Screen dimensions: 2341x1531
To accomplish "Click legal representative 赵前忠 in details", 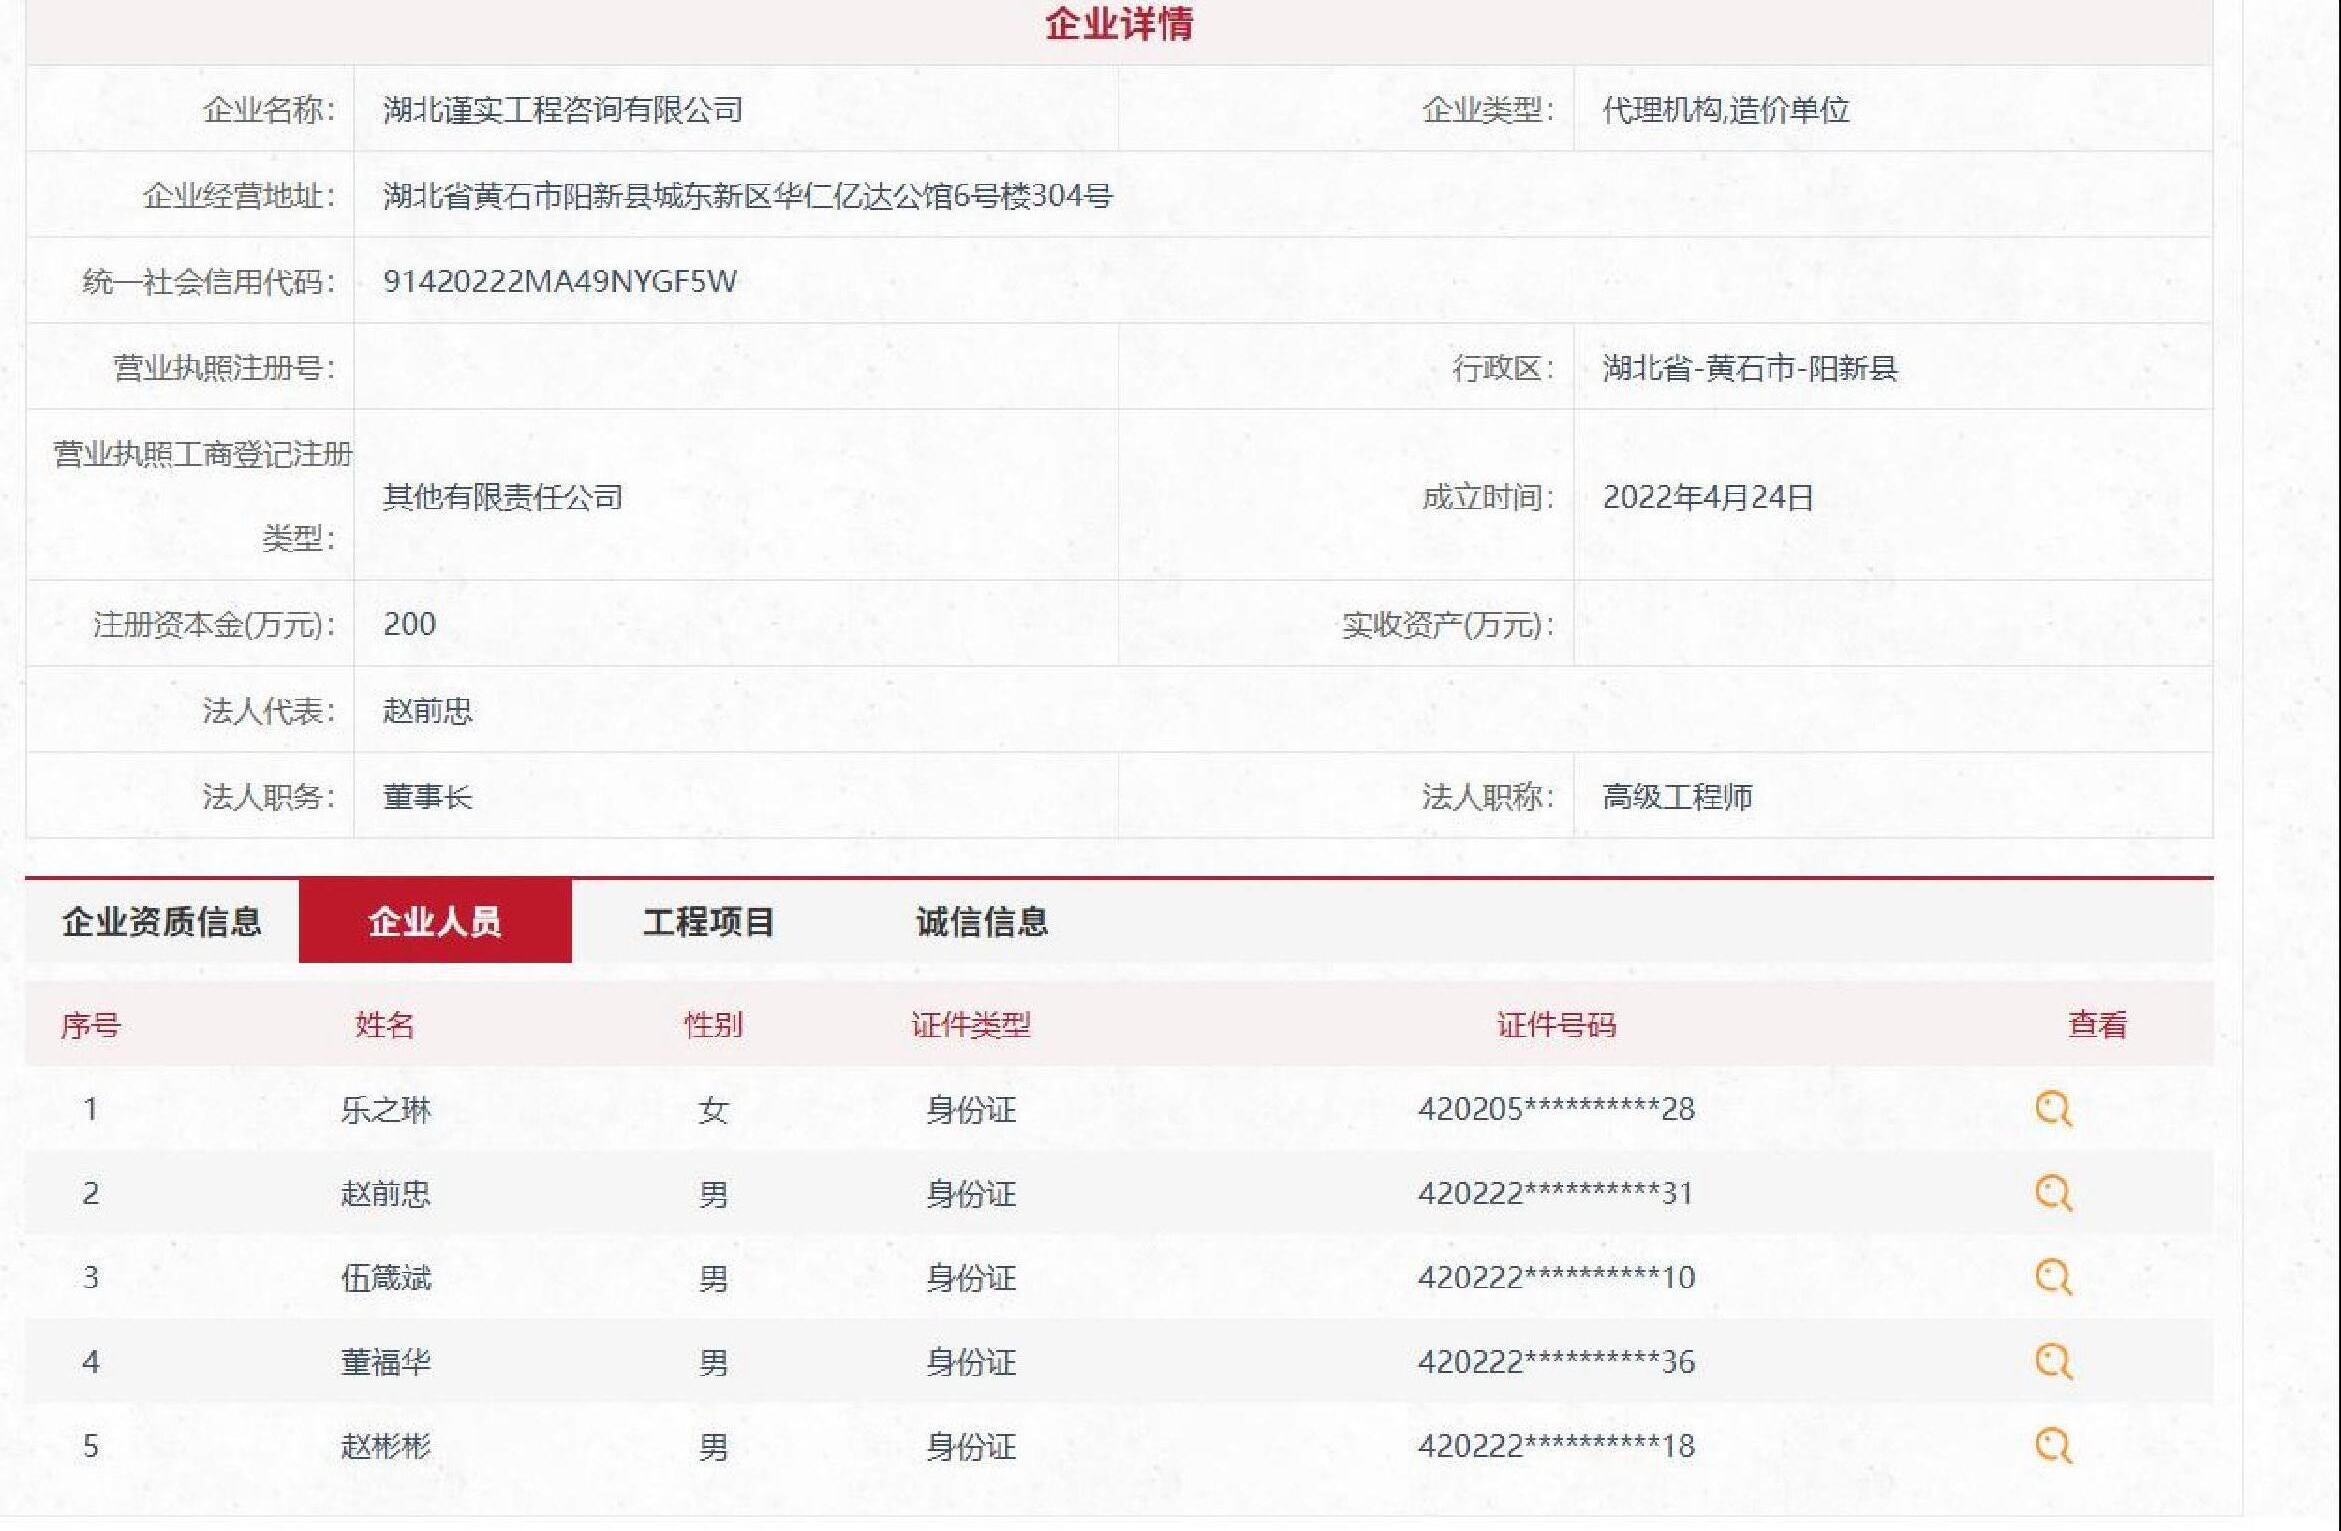I will 427,711.
